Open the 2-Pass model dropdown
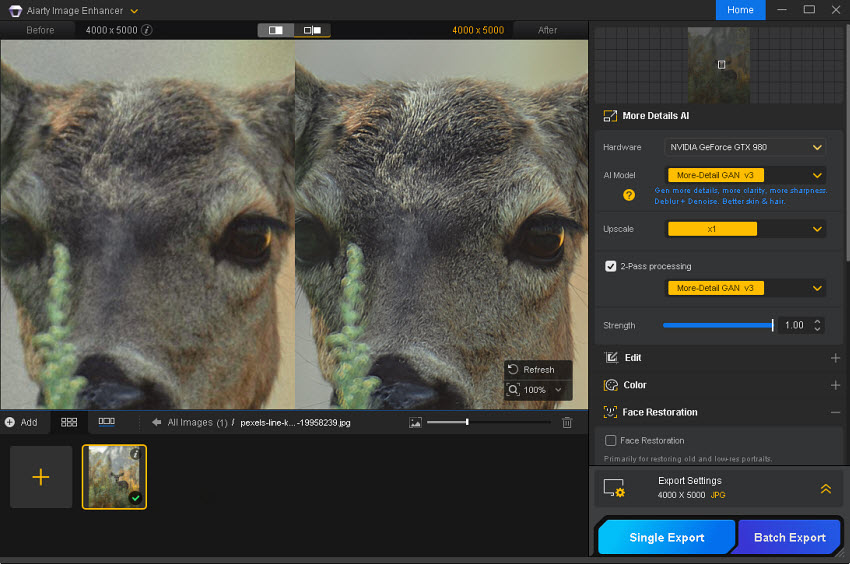The image size is (850, 564). pos(745,288)
